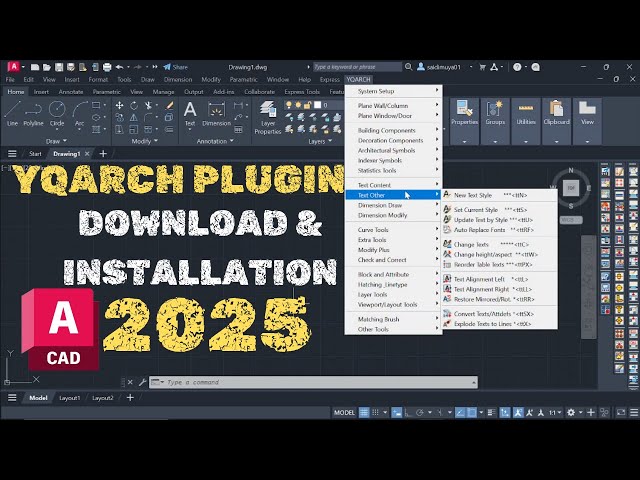The height and width of the screenshot is (480, 640).
Task: Expand System Setup submenu
Action: point(393,91)
